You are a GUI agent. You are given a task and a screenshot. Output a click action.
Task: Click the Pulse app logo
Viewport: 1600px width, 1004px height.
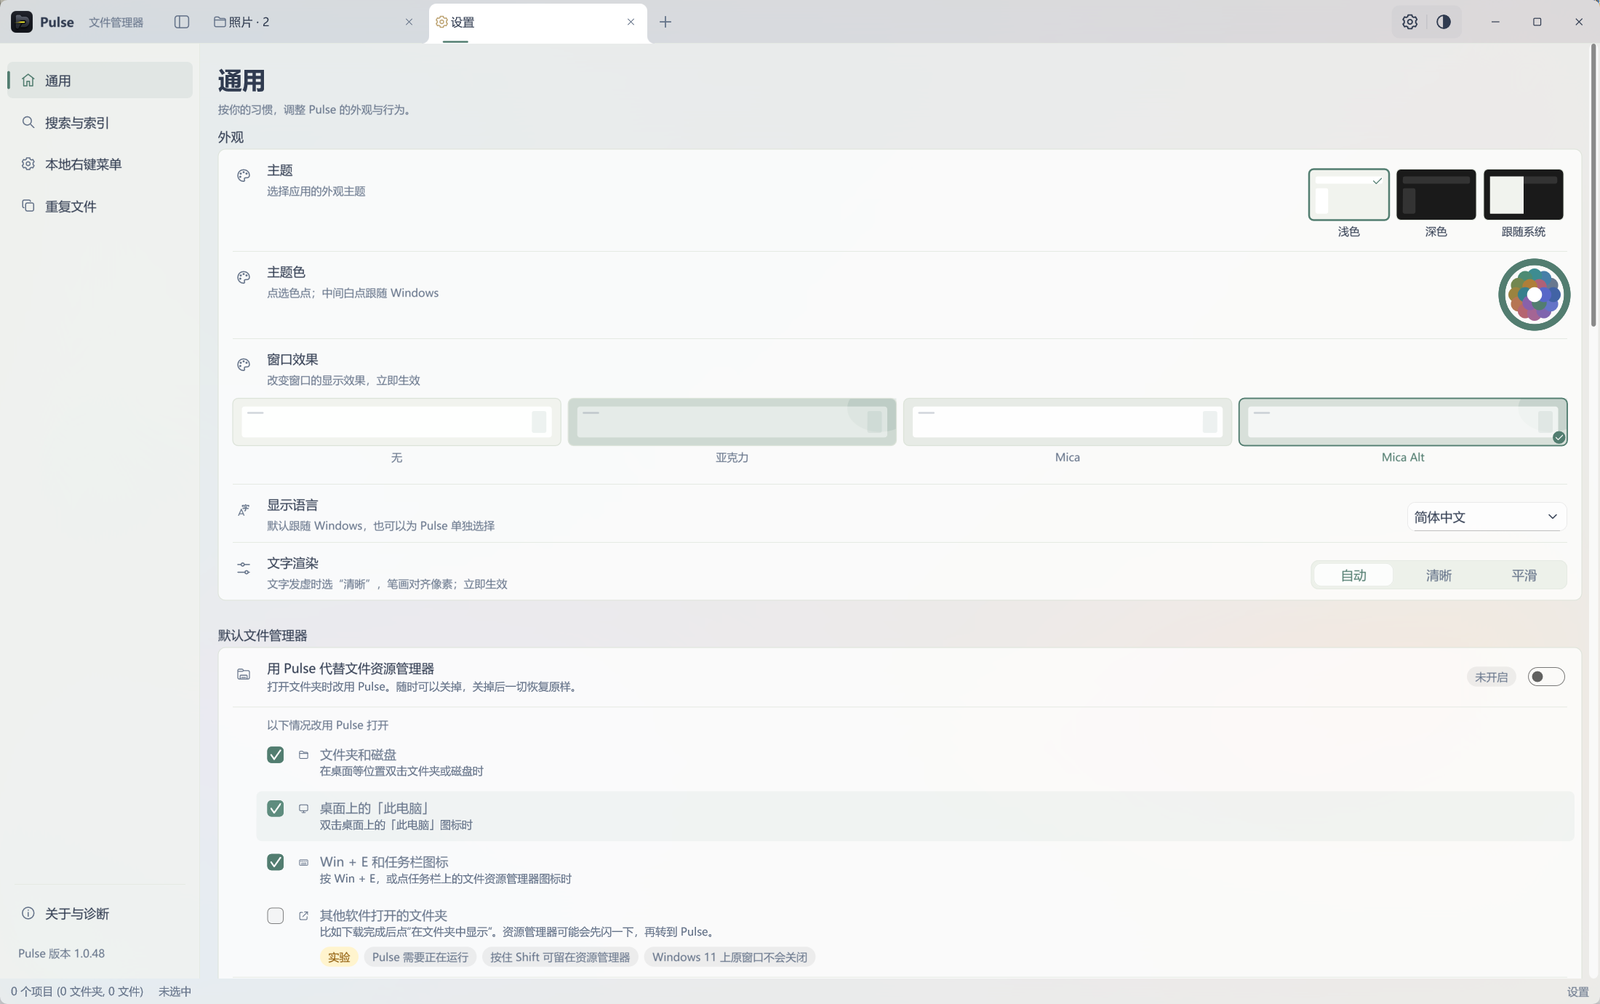pos(22,22)
